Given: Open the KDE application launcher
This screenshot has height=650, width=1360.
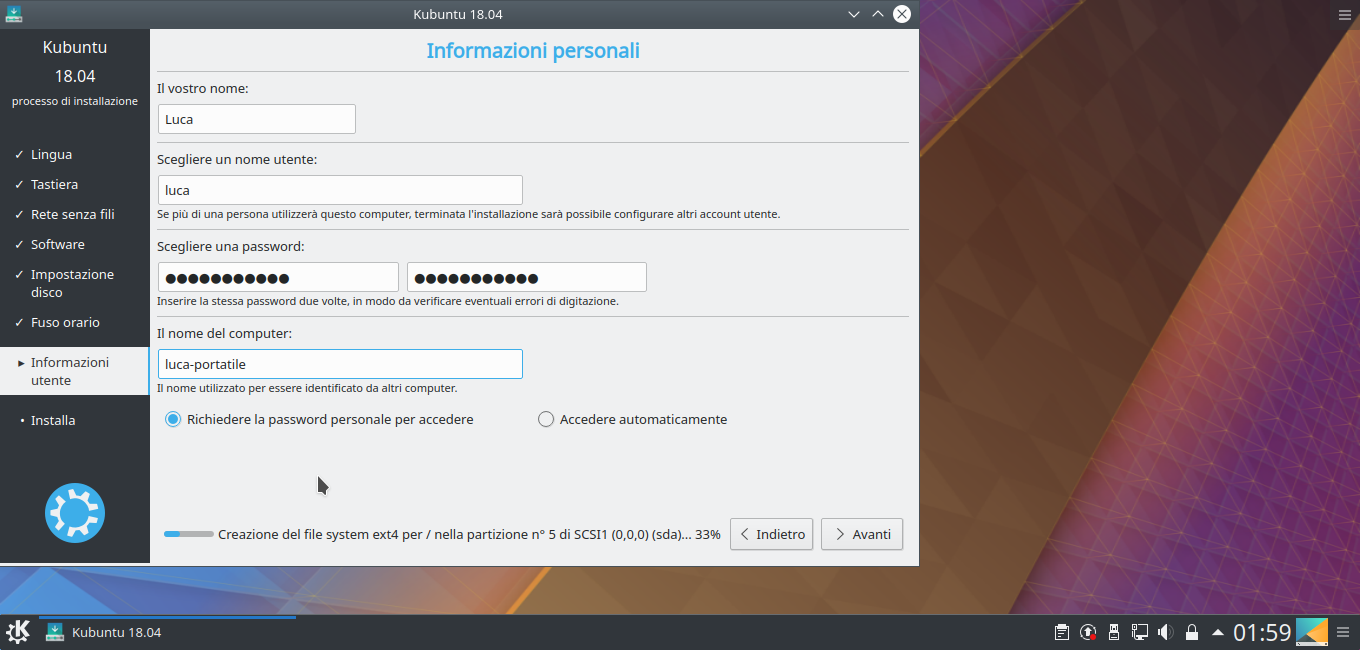Looking at the screenshot, I should coord(18,632).
